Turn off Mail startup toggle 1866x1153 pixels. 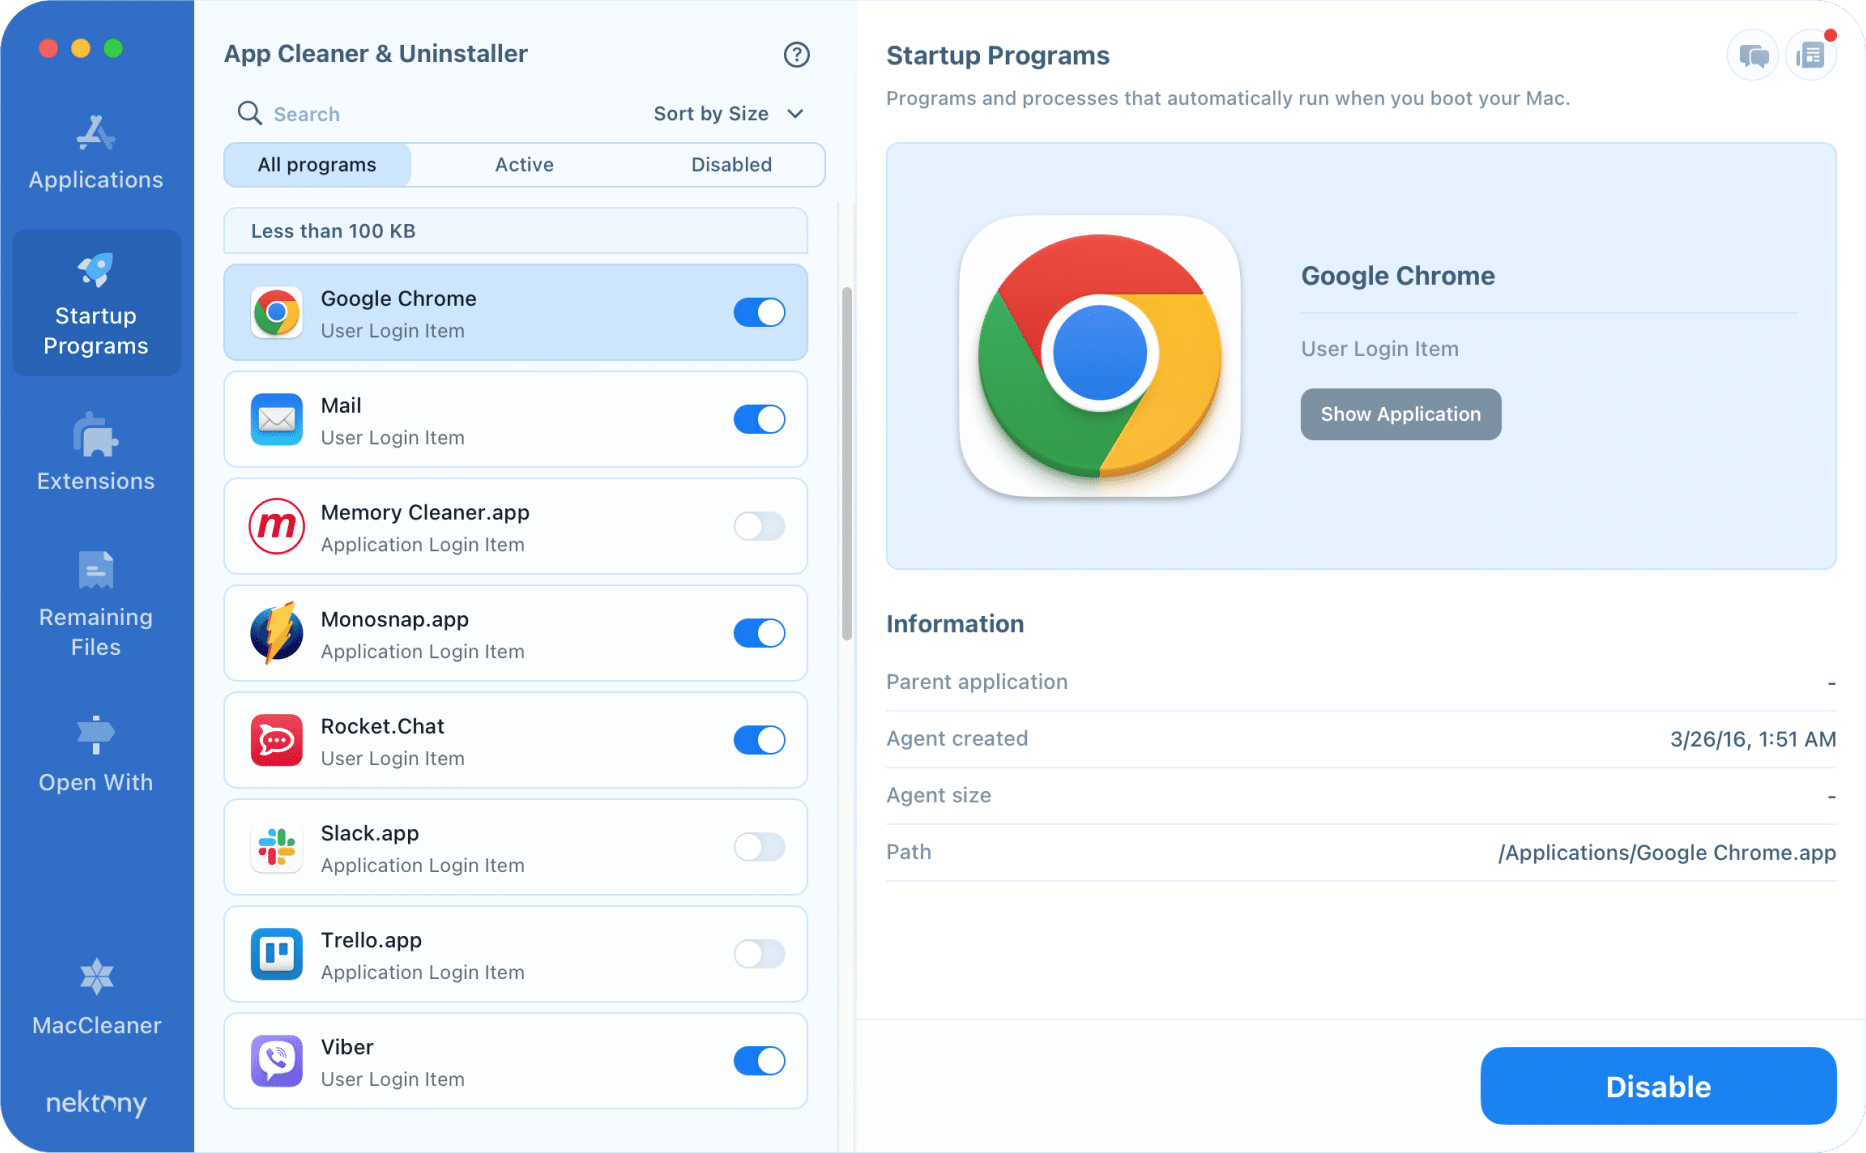[x=759, y=419]
